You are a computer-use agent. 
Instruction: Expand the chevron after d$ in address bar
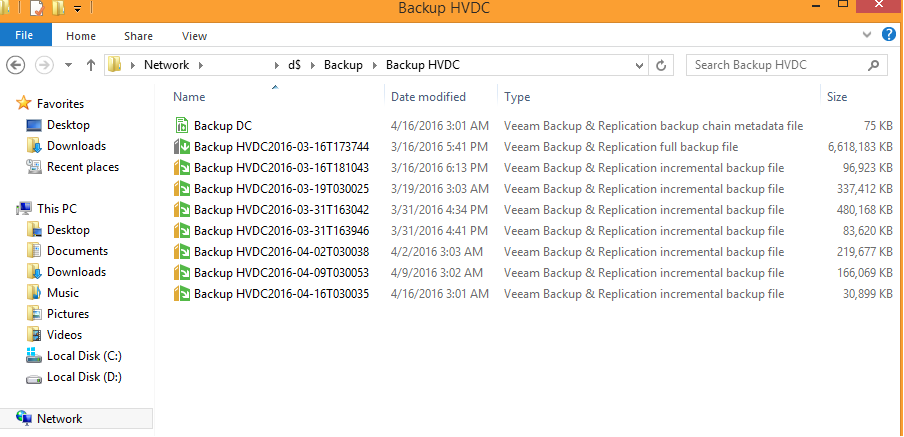(313, 65)
